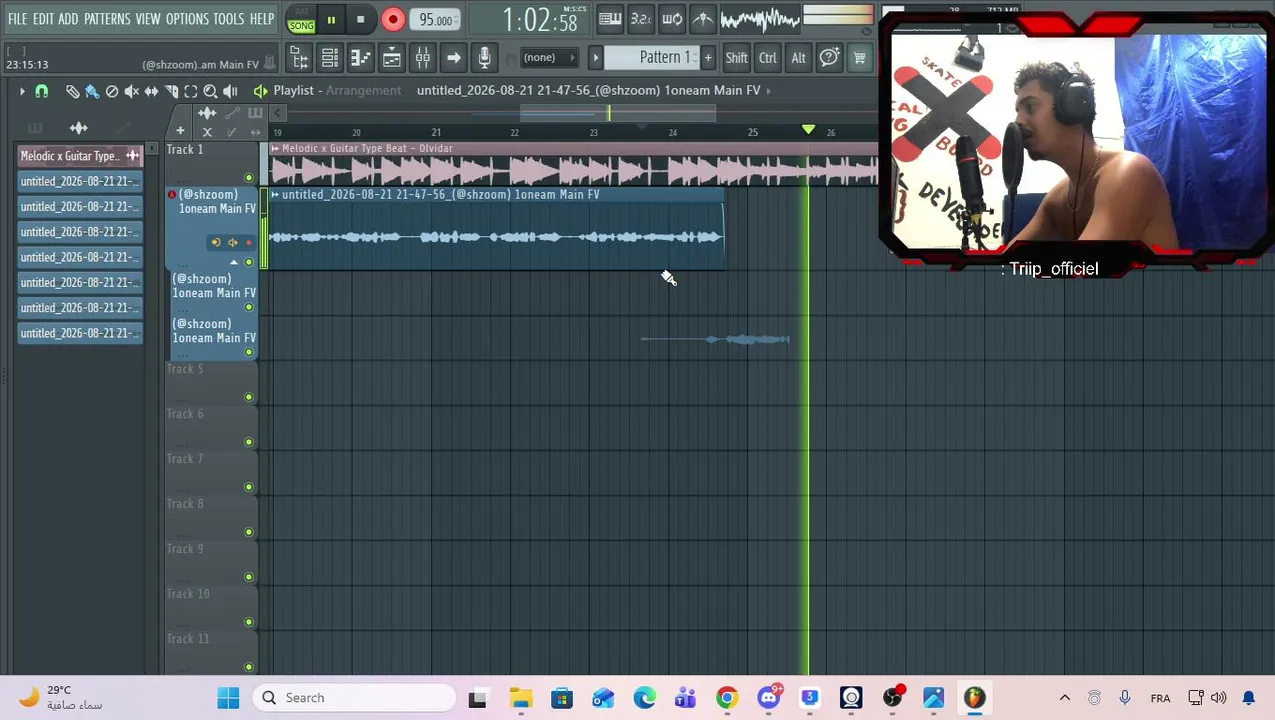Click the tempo 95.000 field
This screenshot has width=1275, height=720.
tap(435, 20)
